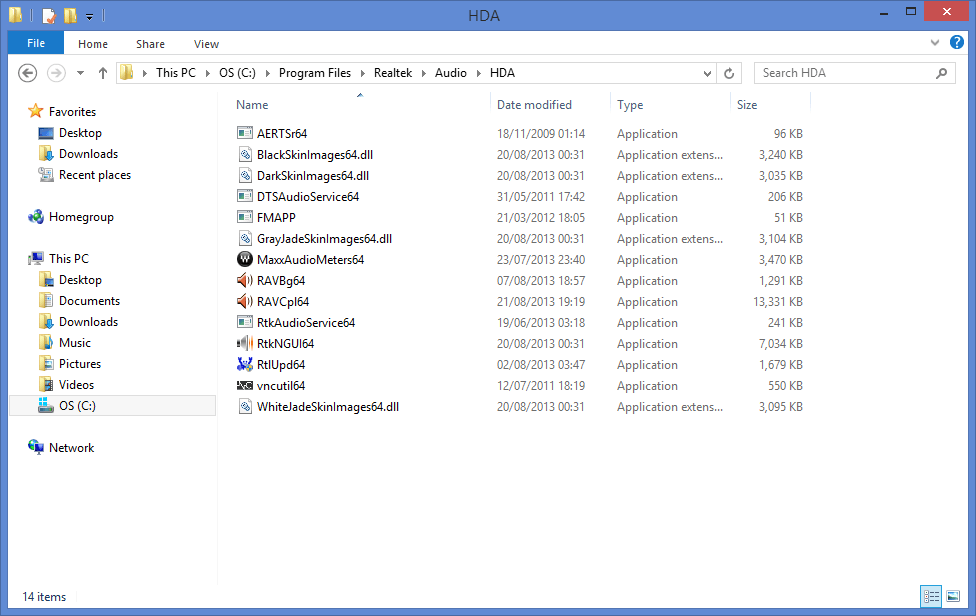The height and width of the screenshot is (616, 976).
Task: Click the '13,331 KB' size value
Action: pos(777,302)
